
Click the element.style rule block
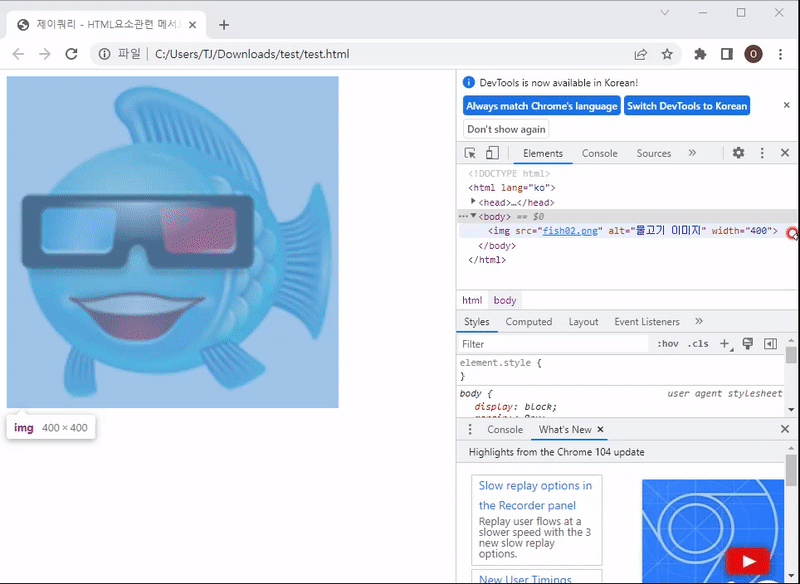[x=620, y=369]
